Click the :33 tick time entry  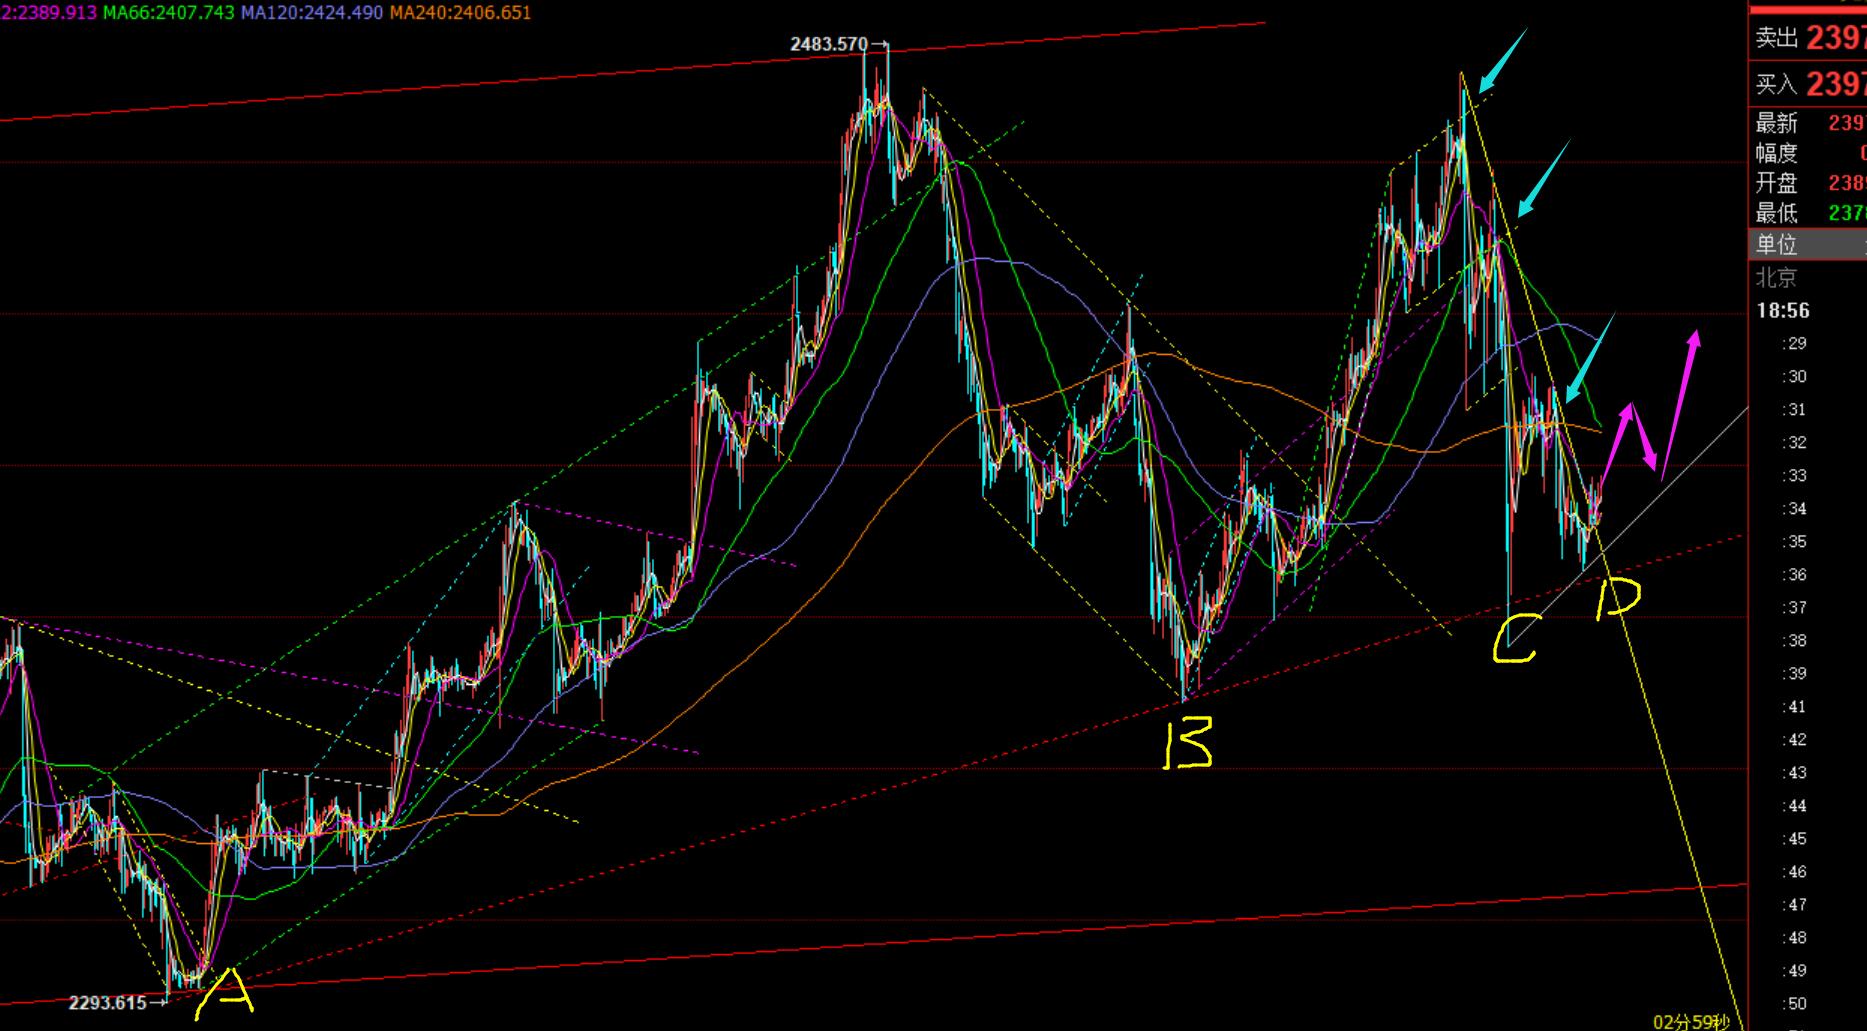click(x=1795, y=475)
